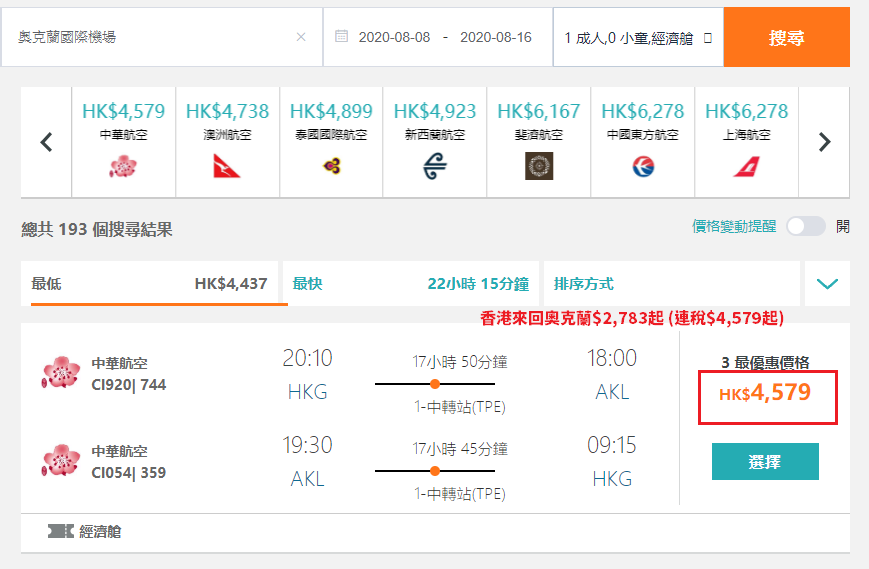The width and height of the screenshot is (869, 569).
Task: Filter by 中國東方航空 China Eastern logo
Action: 643,166
